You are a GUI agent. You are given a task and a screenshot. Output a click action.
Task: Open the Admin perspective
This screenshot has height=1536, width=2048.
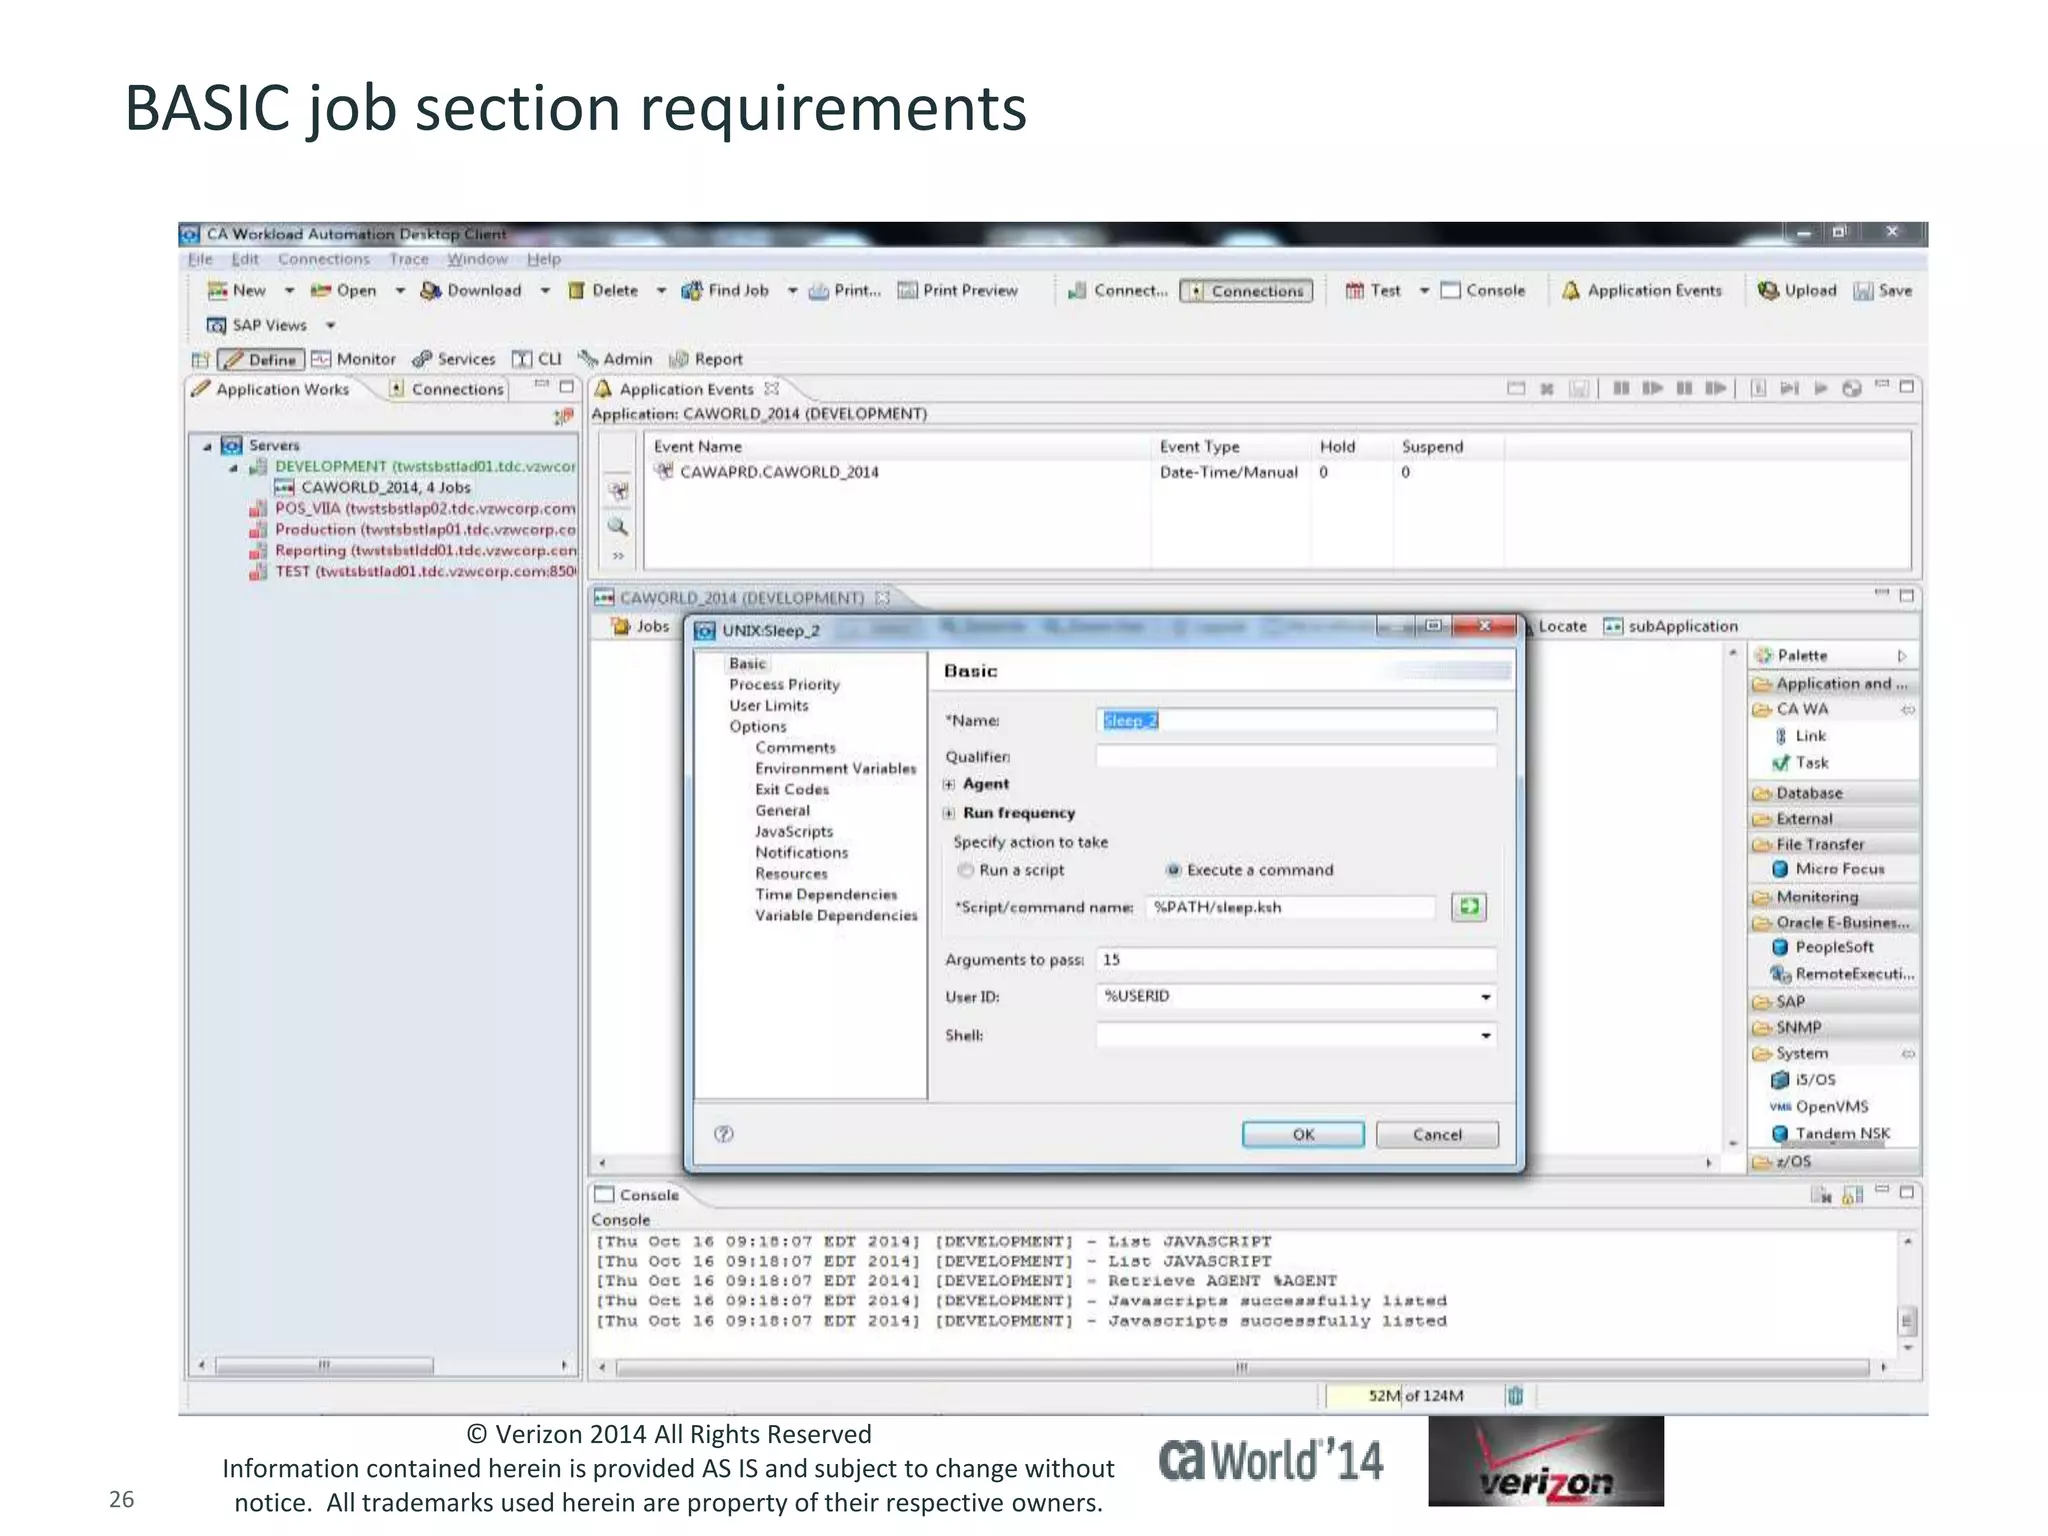pos(616,359)
